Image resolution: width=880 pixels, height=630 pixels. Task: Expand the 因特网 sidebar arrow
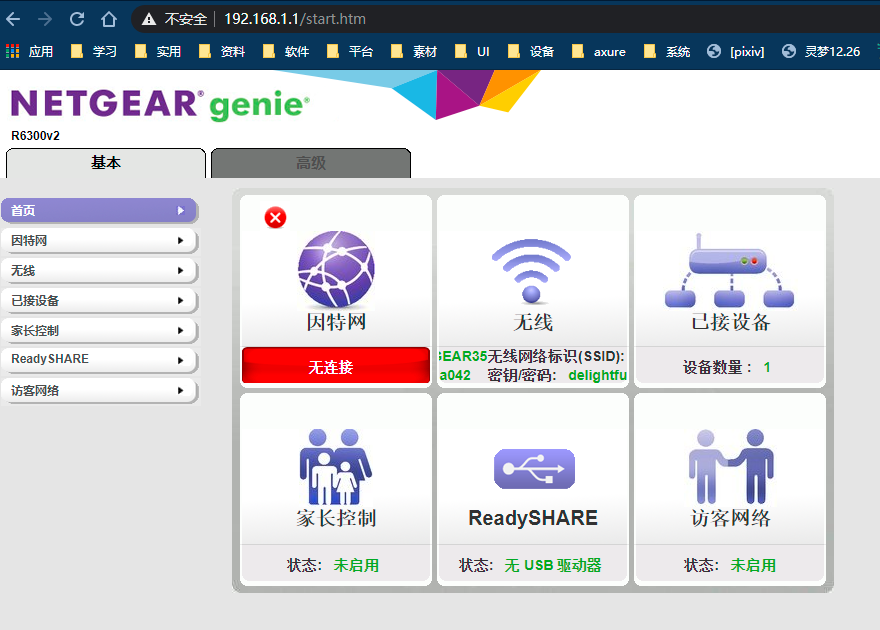tap(181, 241)
